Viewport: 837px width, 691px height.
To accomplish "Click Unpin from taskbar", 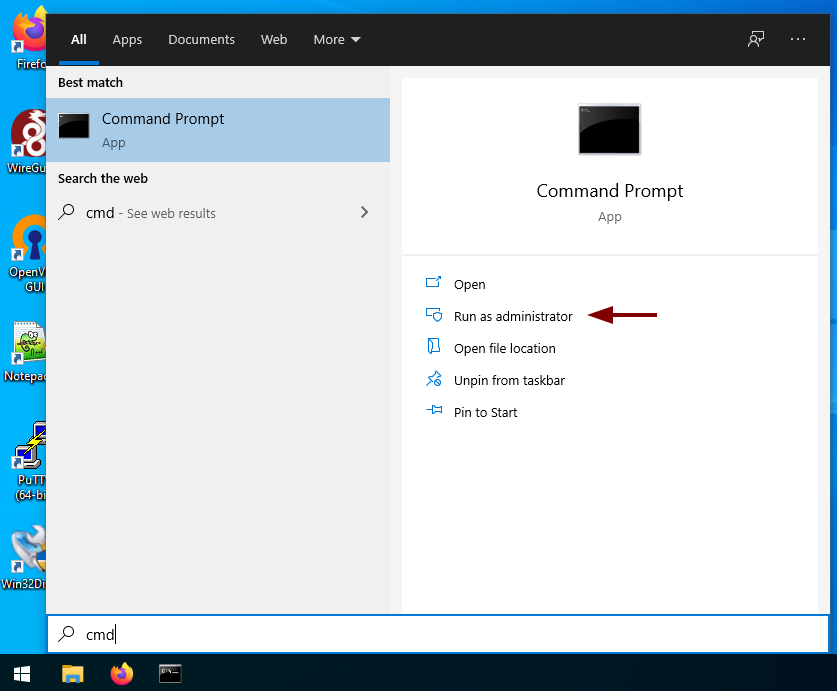I will [508, 380].
